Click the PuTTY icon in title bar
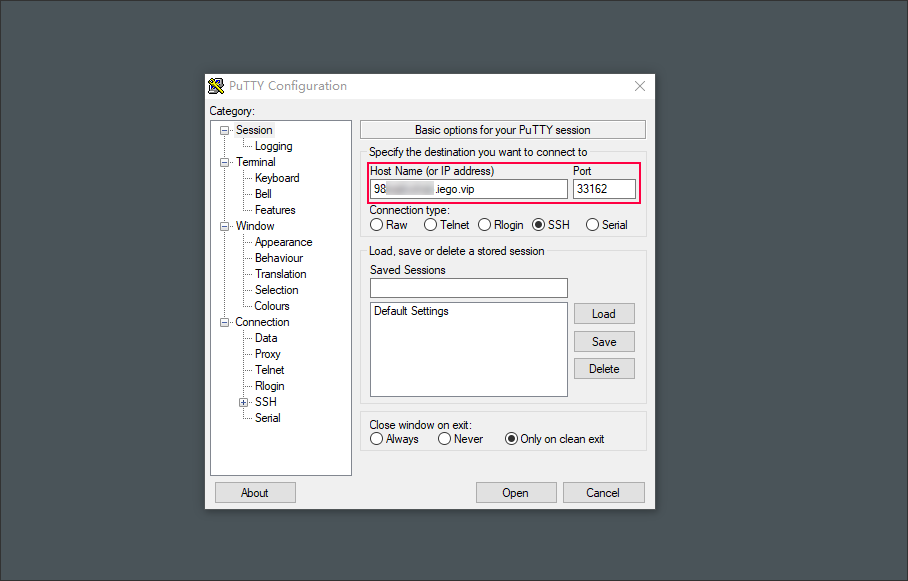 tap(216, 86)
